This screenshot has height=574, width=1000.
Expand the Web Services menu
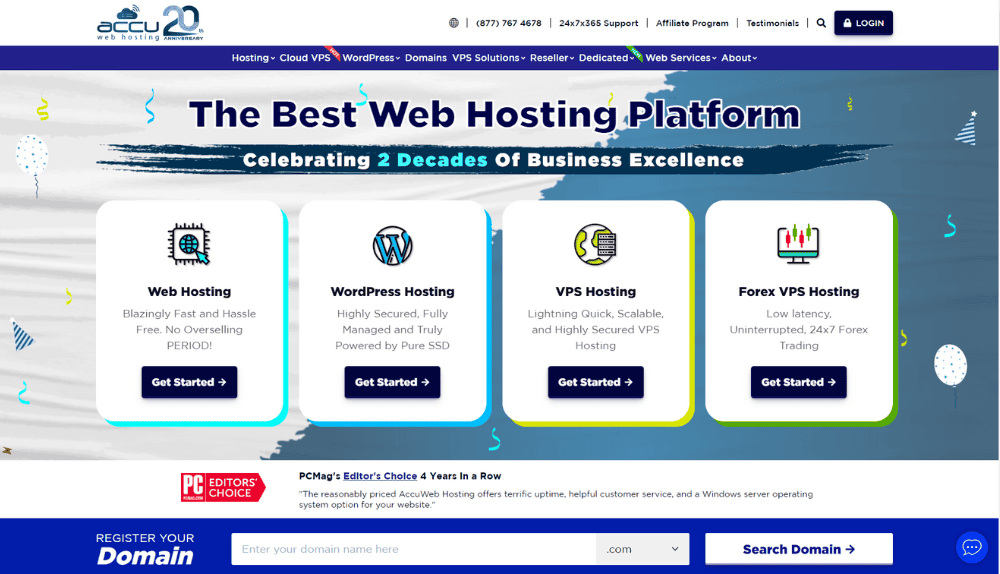(x=680, y=58)
